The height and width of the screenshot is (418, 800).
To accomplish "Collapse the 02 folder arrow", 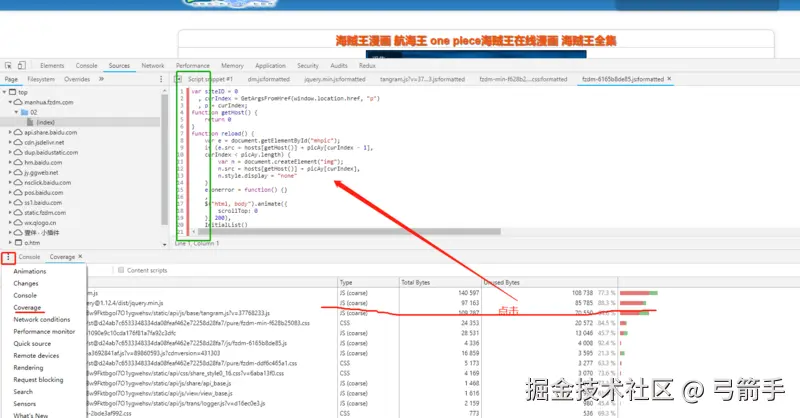I will tap(16, 112).
